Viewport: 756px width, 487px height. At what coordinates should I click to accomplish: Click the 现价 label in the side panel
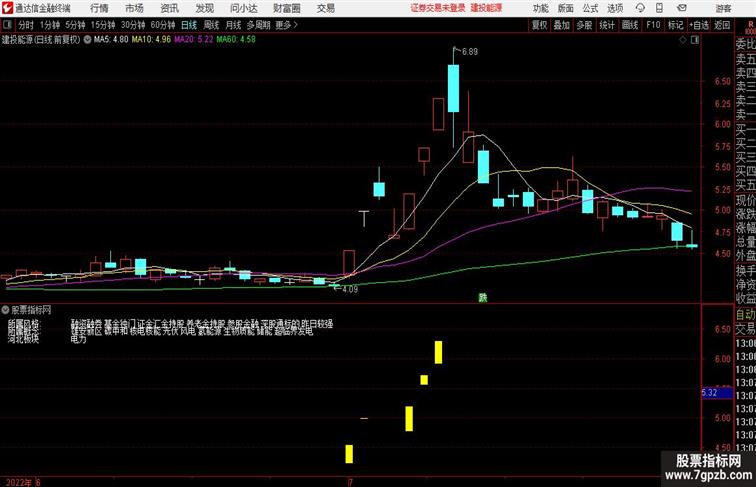click(745, 200)
